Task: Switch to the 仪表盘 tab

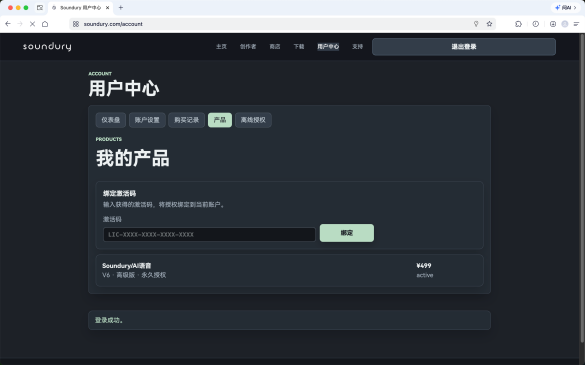Action: tap(111, 120)
